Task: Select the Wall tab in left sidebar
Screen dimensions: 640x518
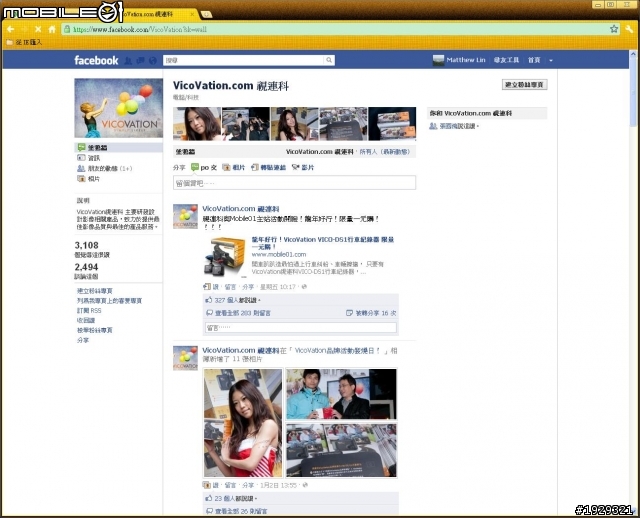Action: click(x=118, y=147)
